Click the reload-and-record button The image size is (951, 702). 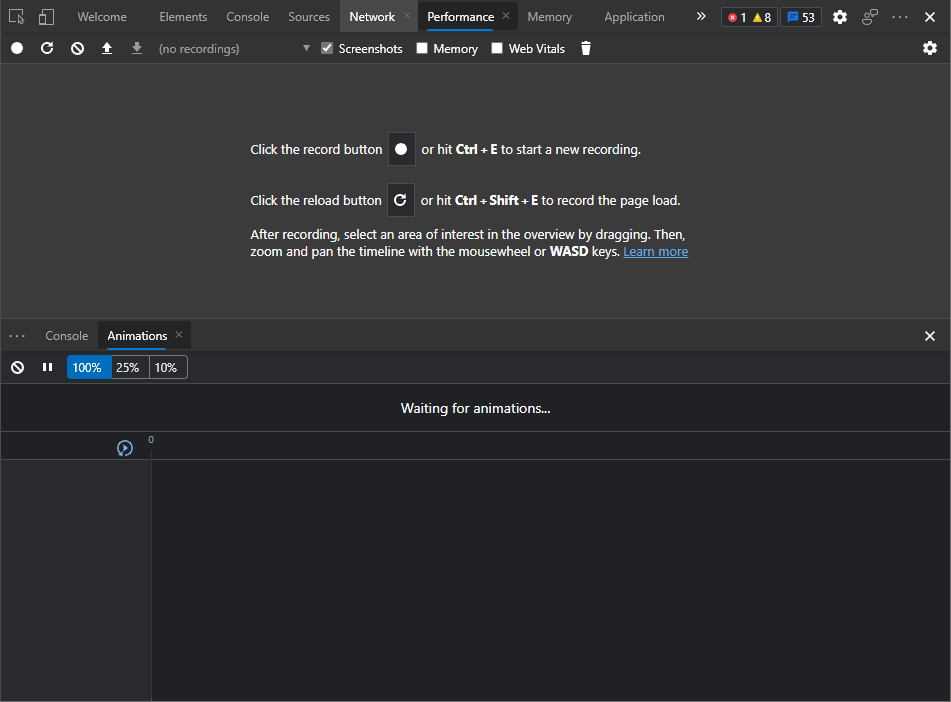tap(46, 48)
